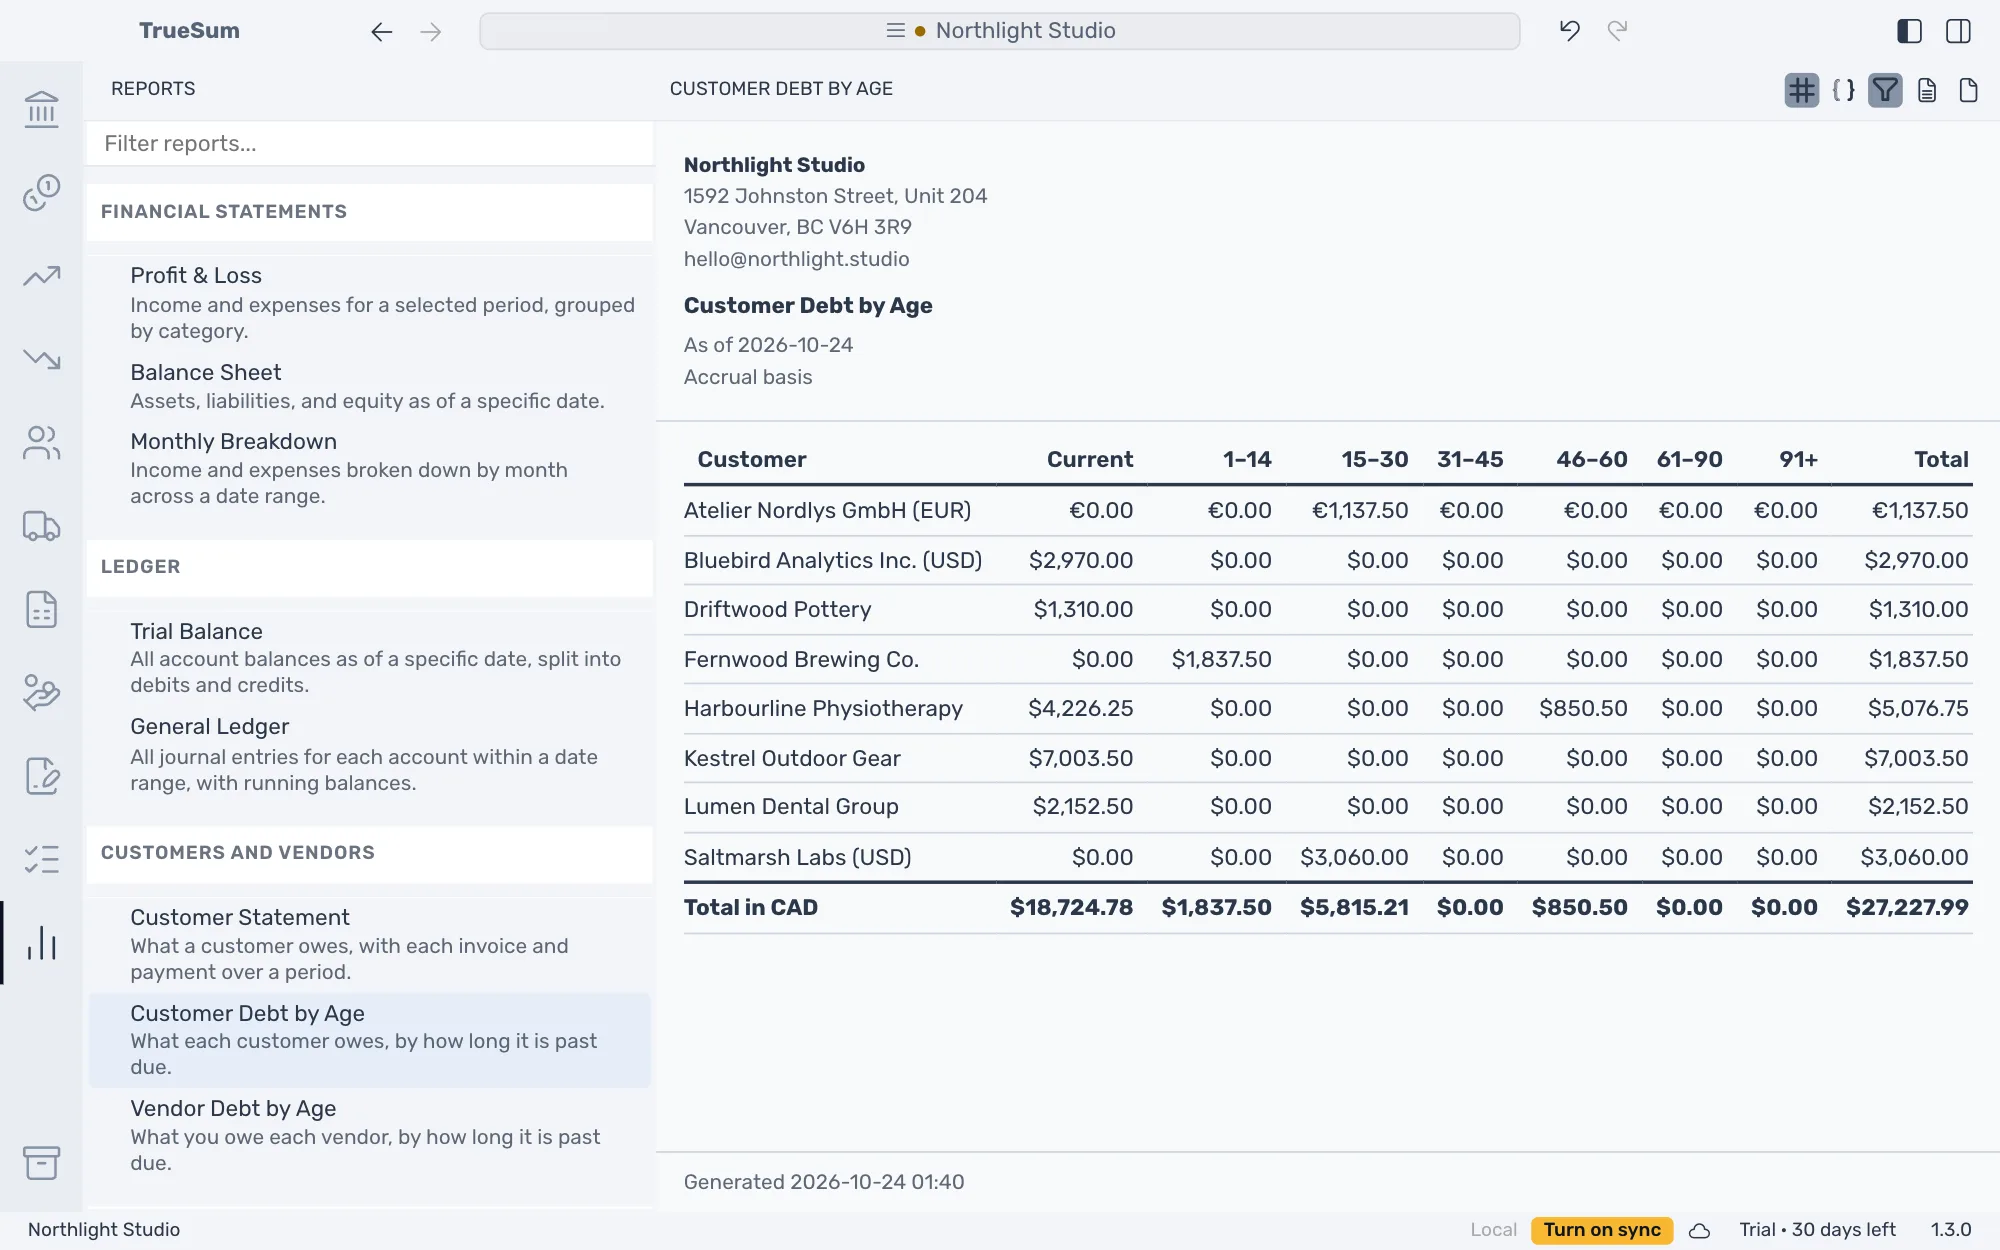Open the bar chart reports icon

pyautogui.click(x=41, y=943)
